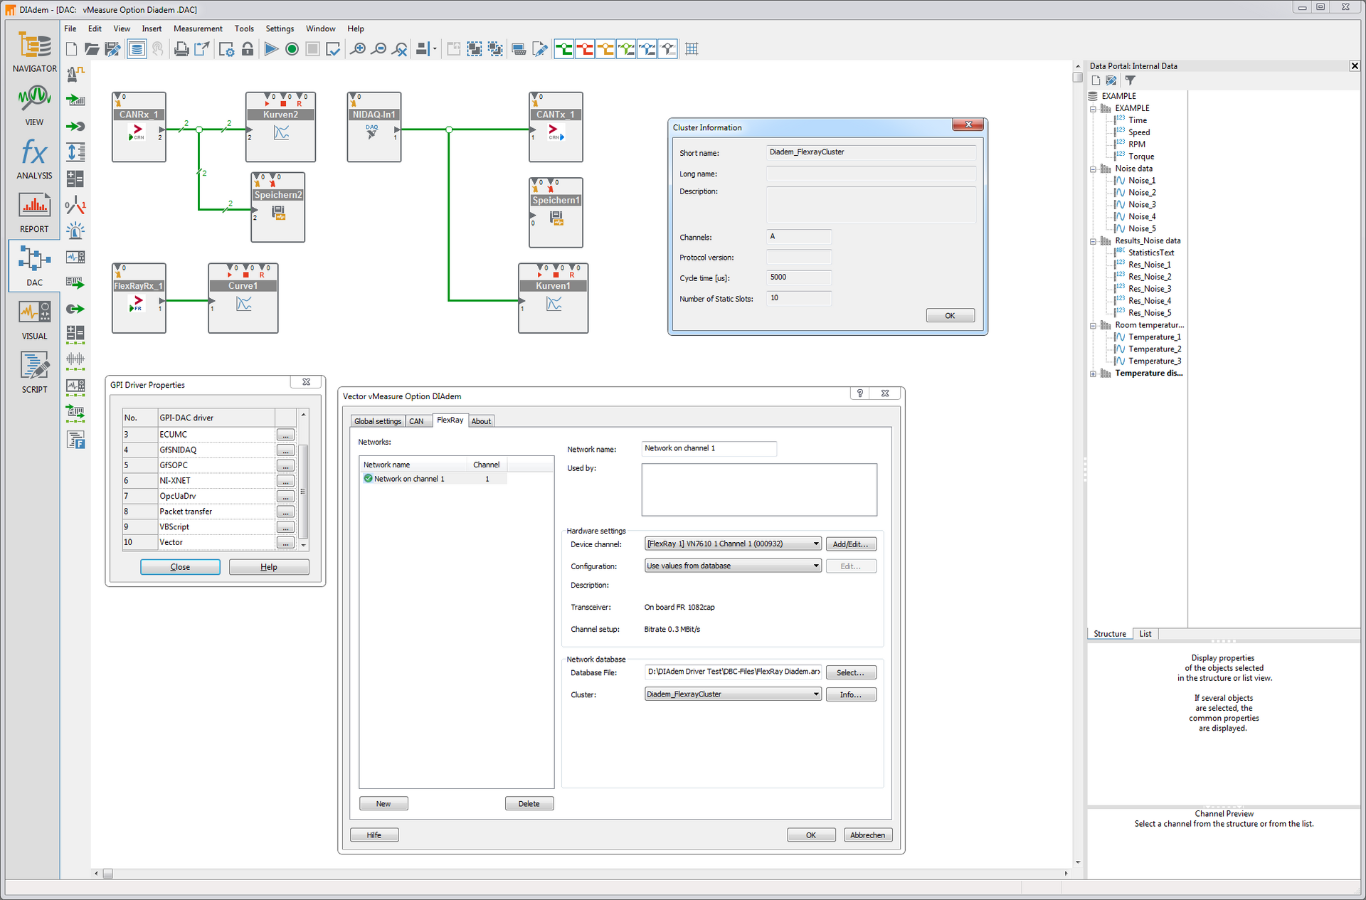Click OK in the Cluster Information dialog
The height and width of the screenshot is (900, 1366).
point(950,315)
